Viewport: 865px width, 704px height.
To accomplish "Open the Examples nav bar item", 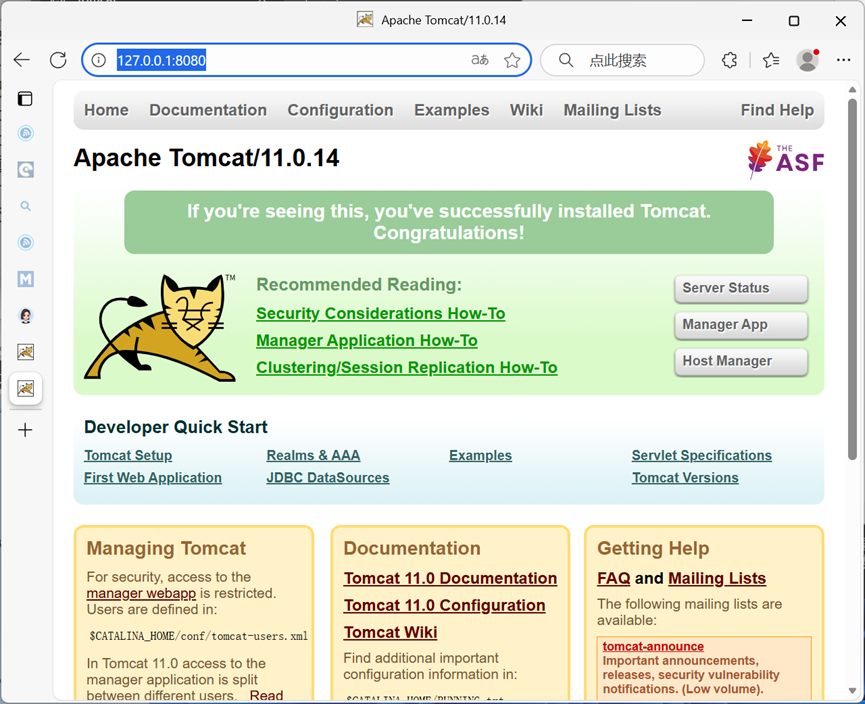I will coord(451,110).
